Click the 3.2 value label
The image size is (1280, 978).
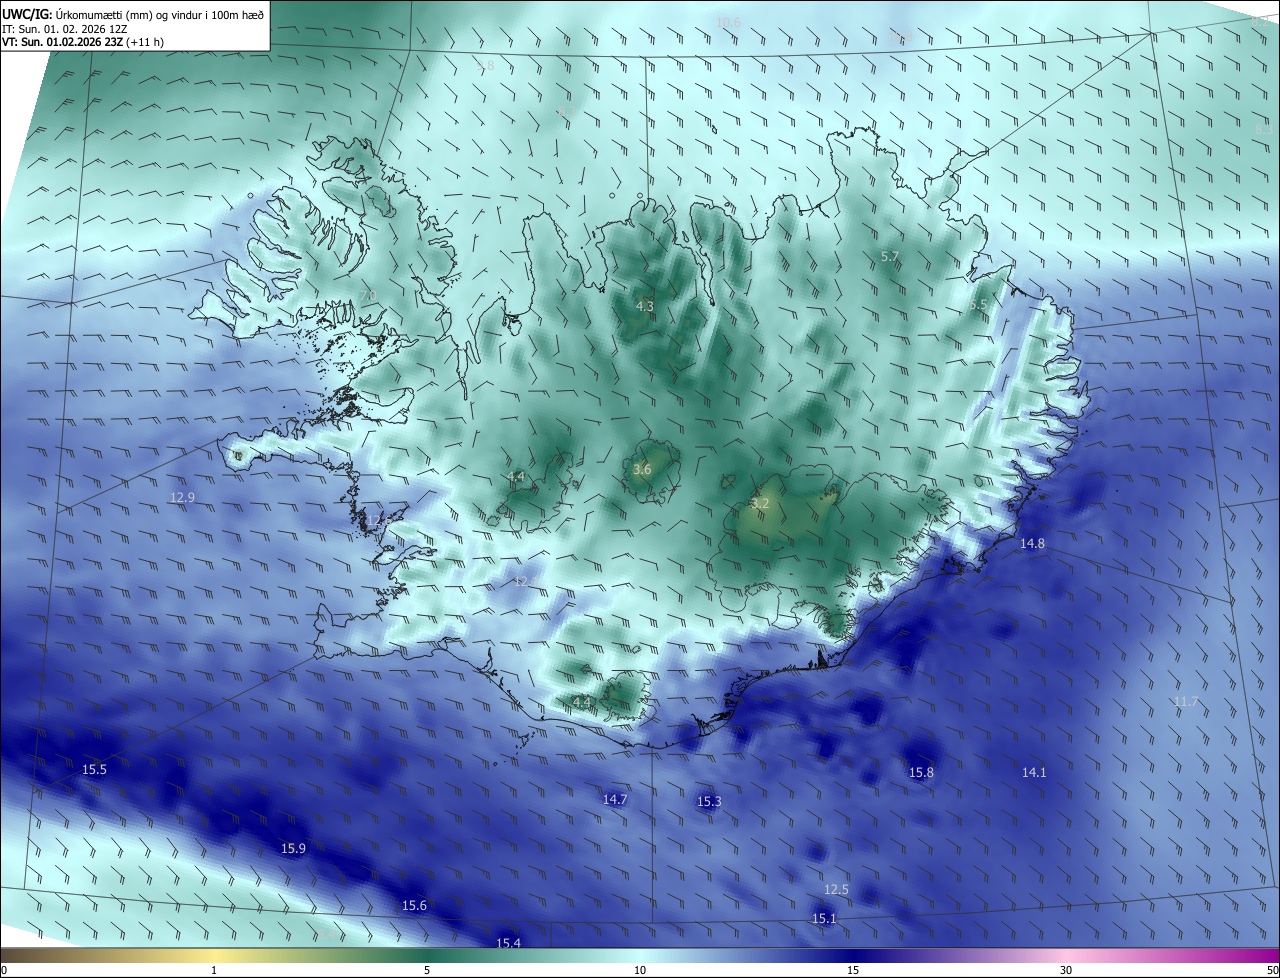pyautogui.click(x=760, y=503)
